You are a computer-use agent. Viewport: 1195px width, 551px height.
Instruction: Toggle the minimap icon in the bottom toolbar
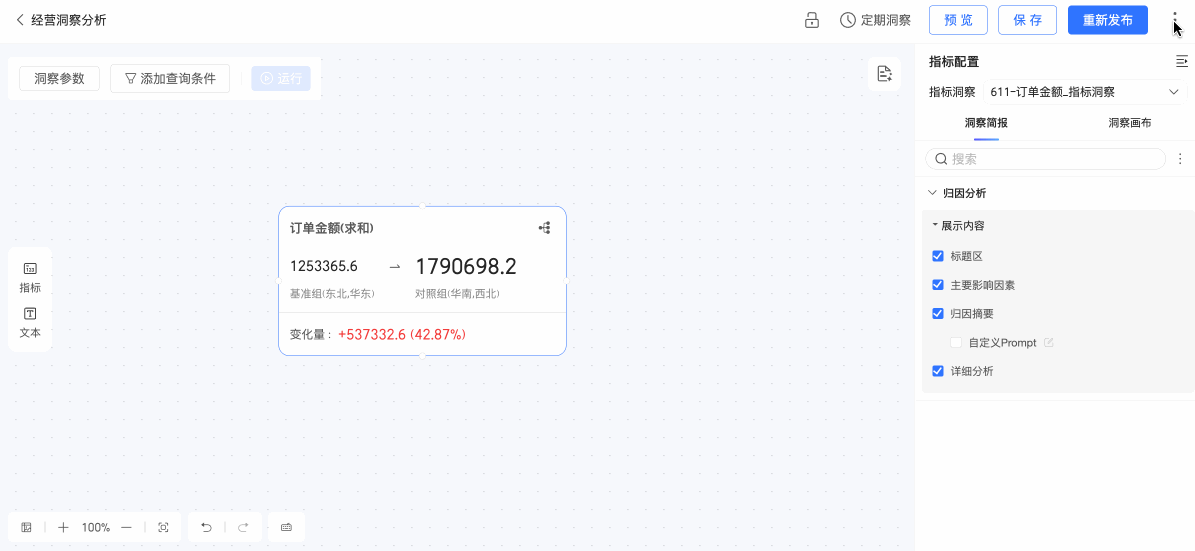tap(27, 527)
